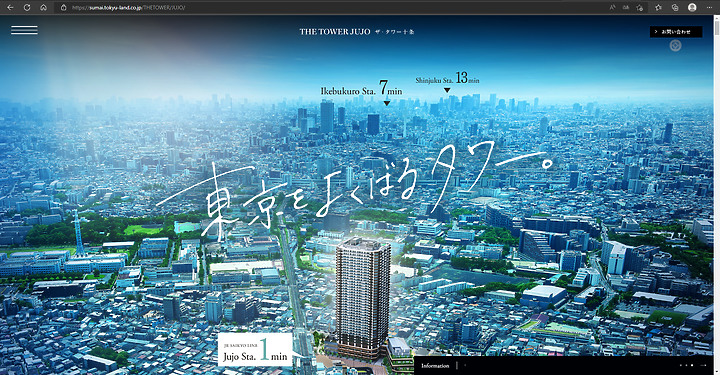
Task: Activate the Read Aloud icon
Action: 612,7
